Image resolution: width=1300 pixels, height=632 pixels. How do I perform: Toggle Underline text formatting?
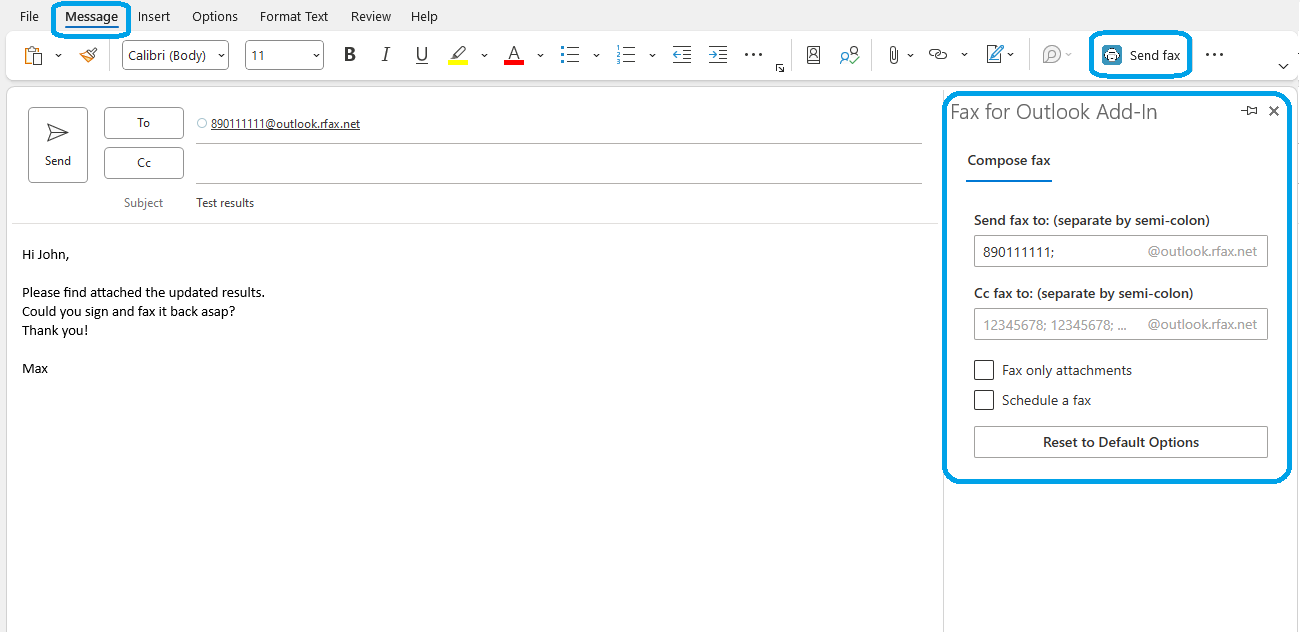422,55
